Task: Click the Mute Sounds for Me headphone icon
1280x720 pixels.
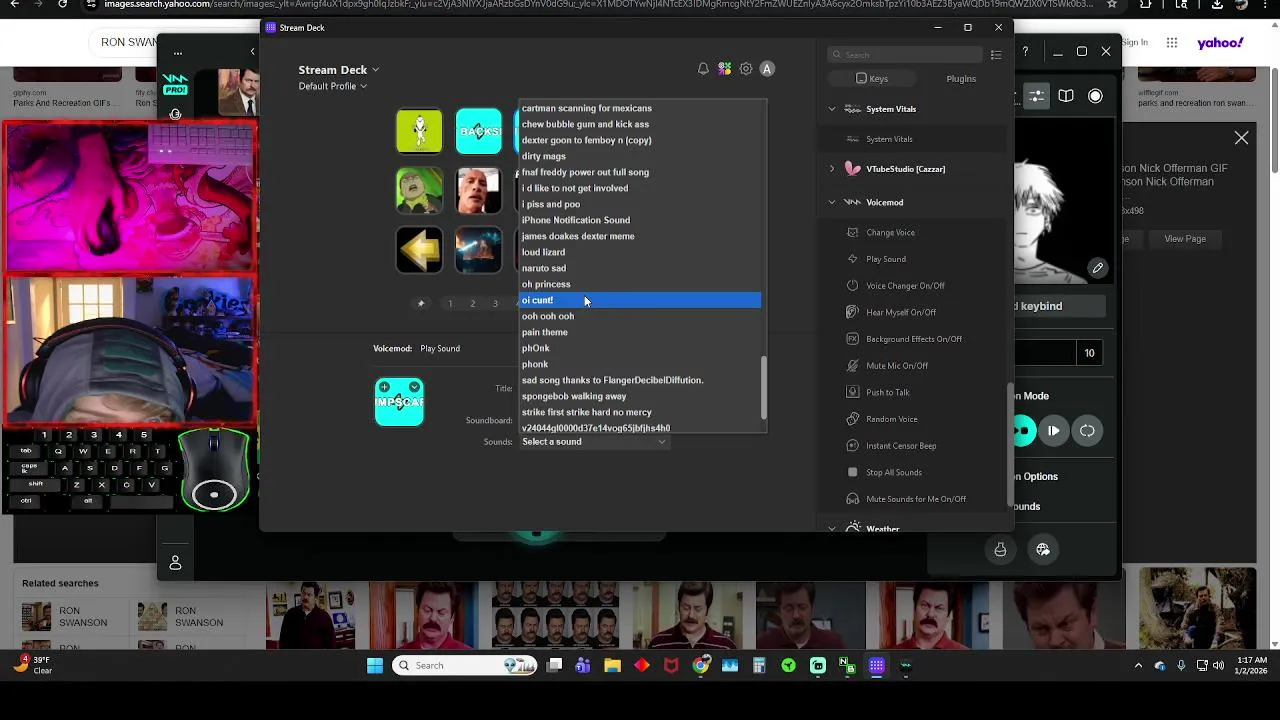Action: click(853, 499)
